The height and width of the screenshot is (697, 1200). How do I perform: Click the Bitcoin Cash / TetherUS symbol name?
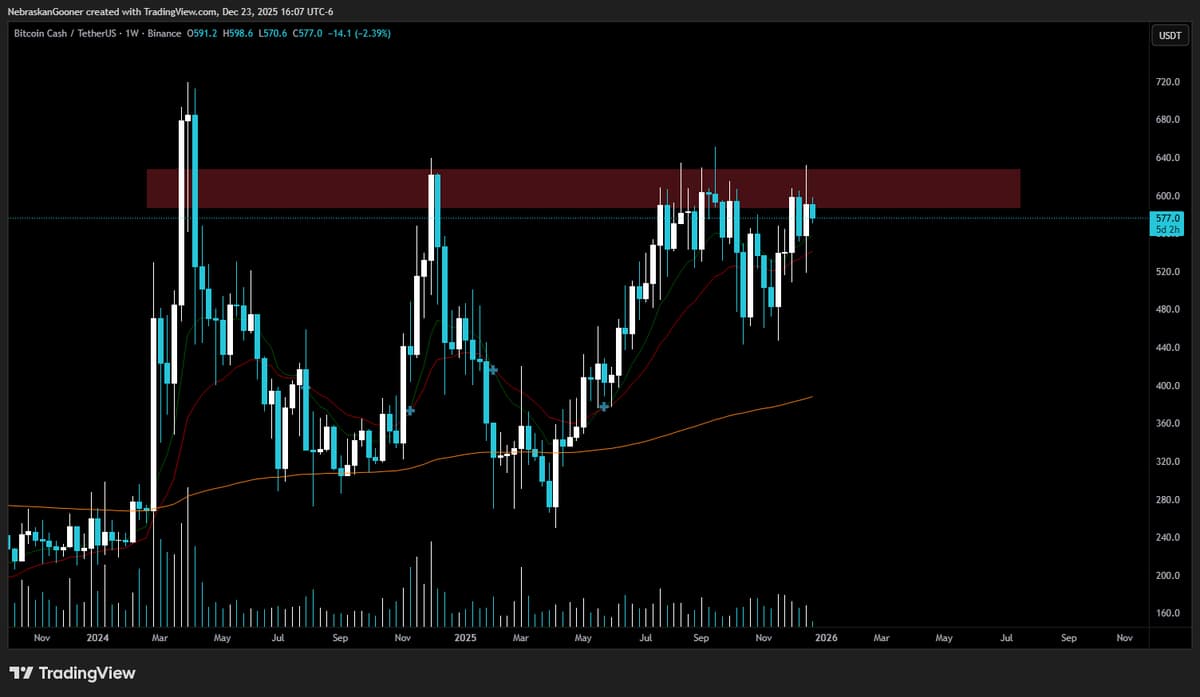65,32
